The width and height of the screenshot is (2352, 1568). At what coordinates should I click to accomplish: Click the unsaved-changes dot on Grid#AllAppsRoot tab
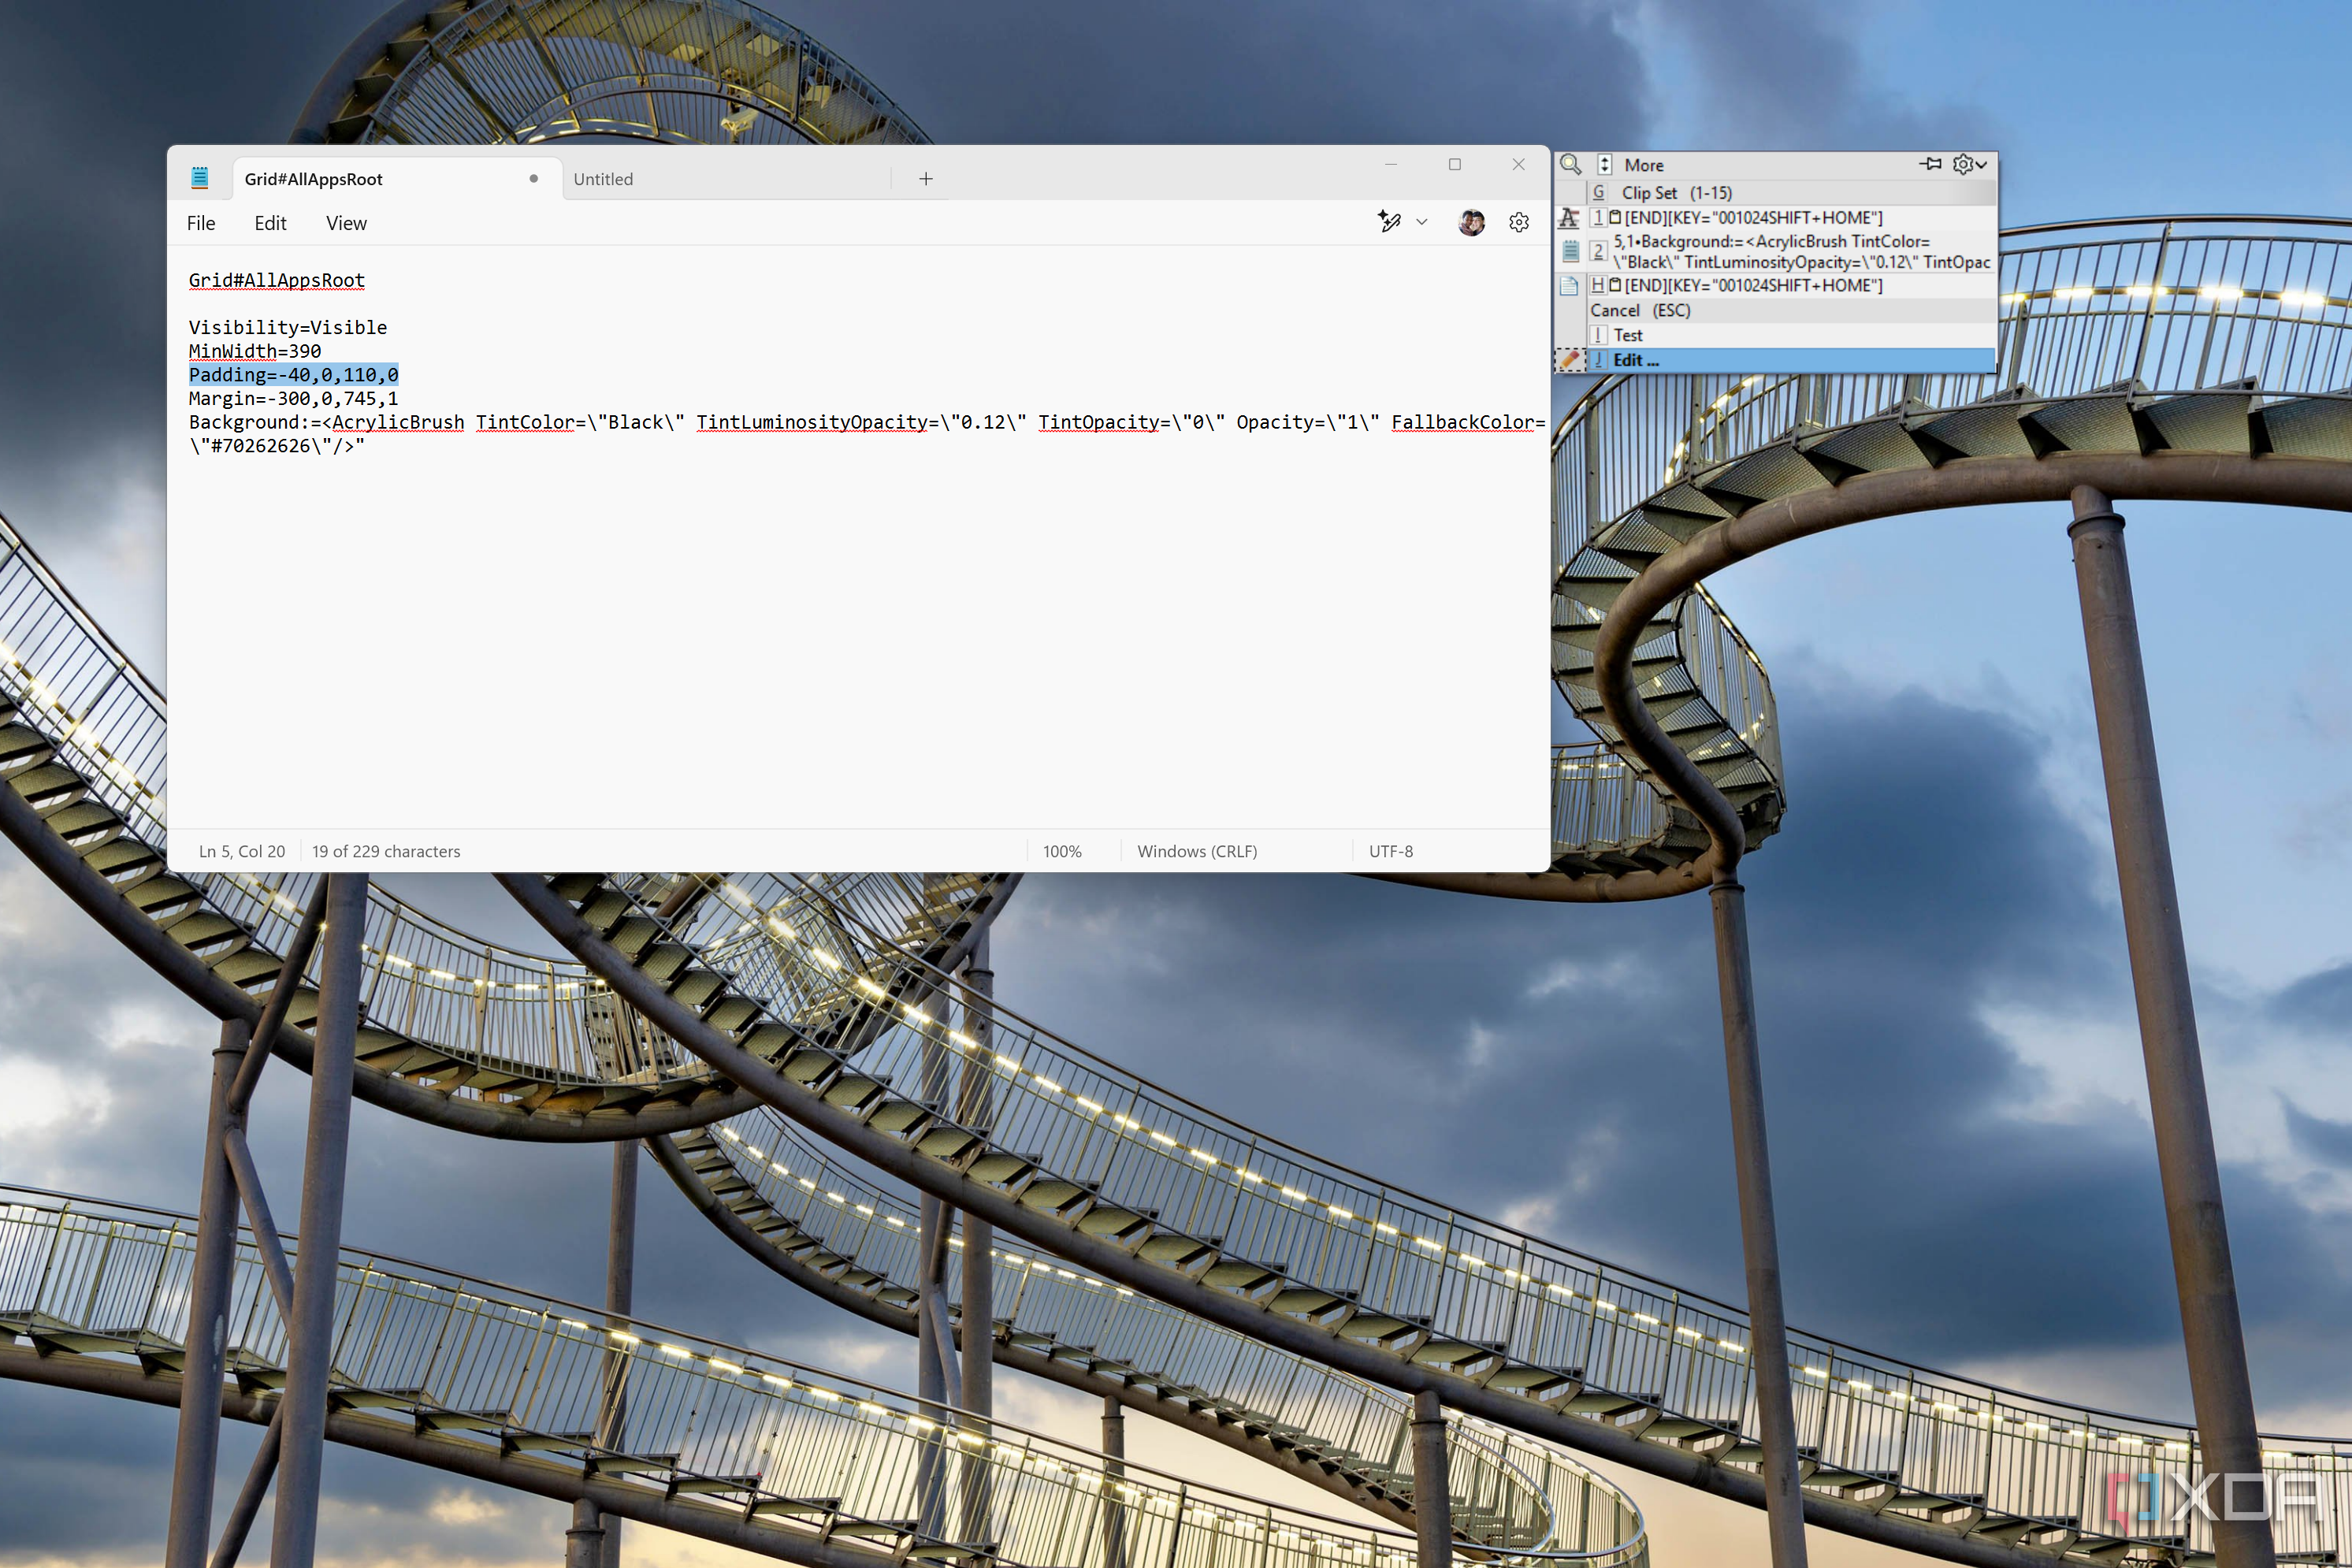534,179
